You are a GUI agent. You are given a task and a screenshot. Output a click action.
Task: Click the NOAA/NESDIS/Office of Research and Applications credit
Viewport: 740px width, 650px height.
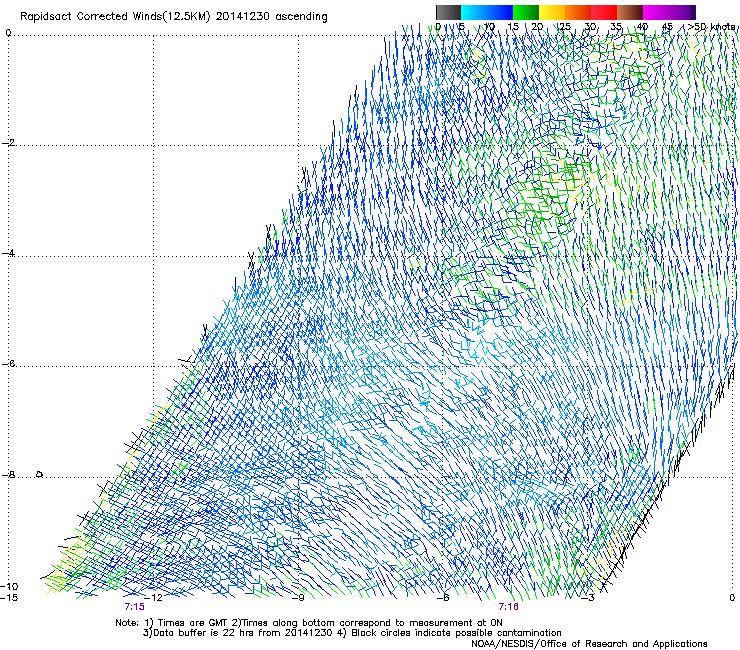589,644
